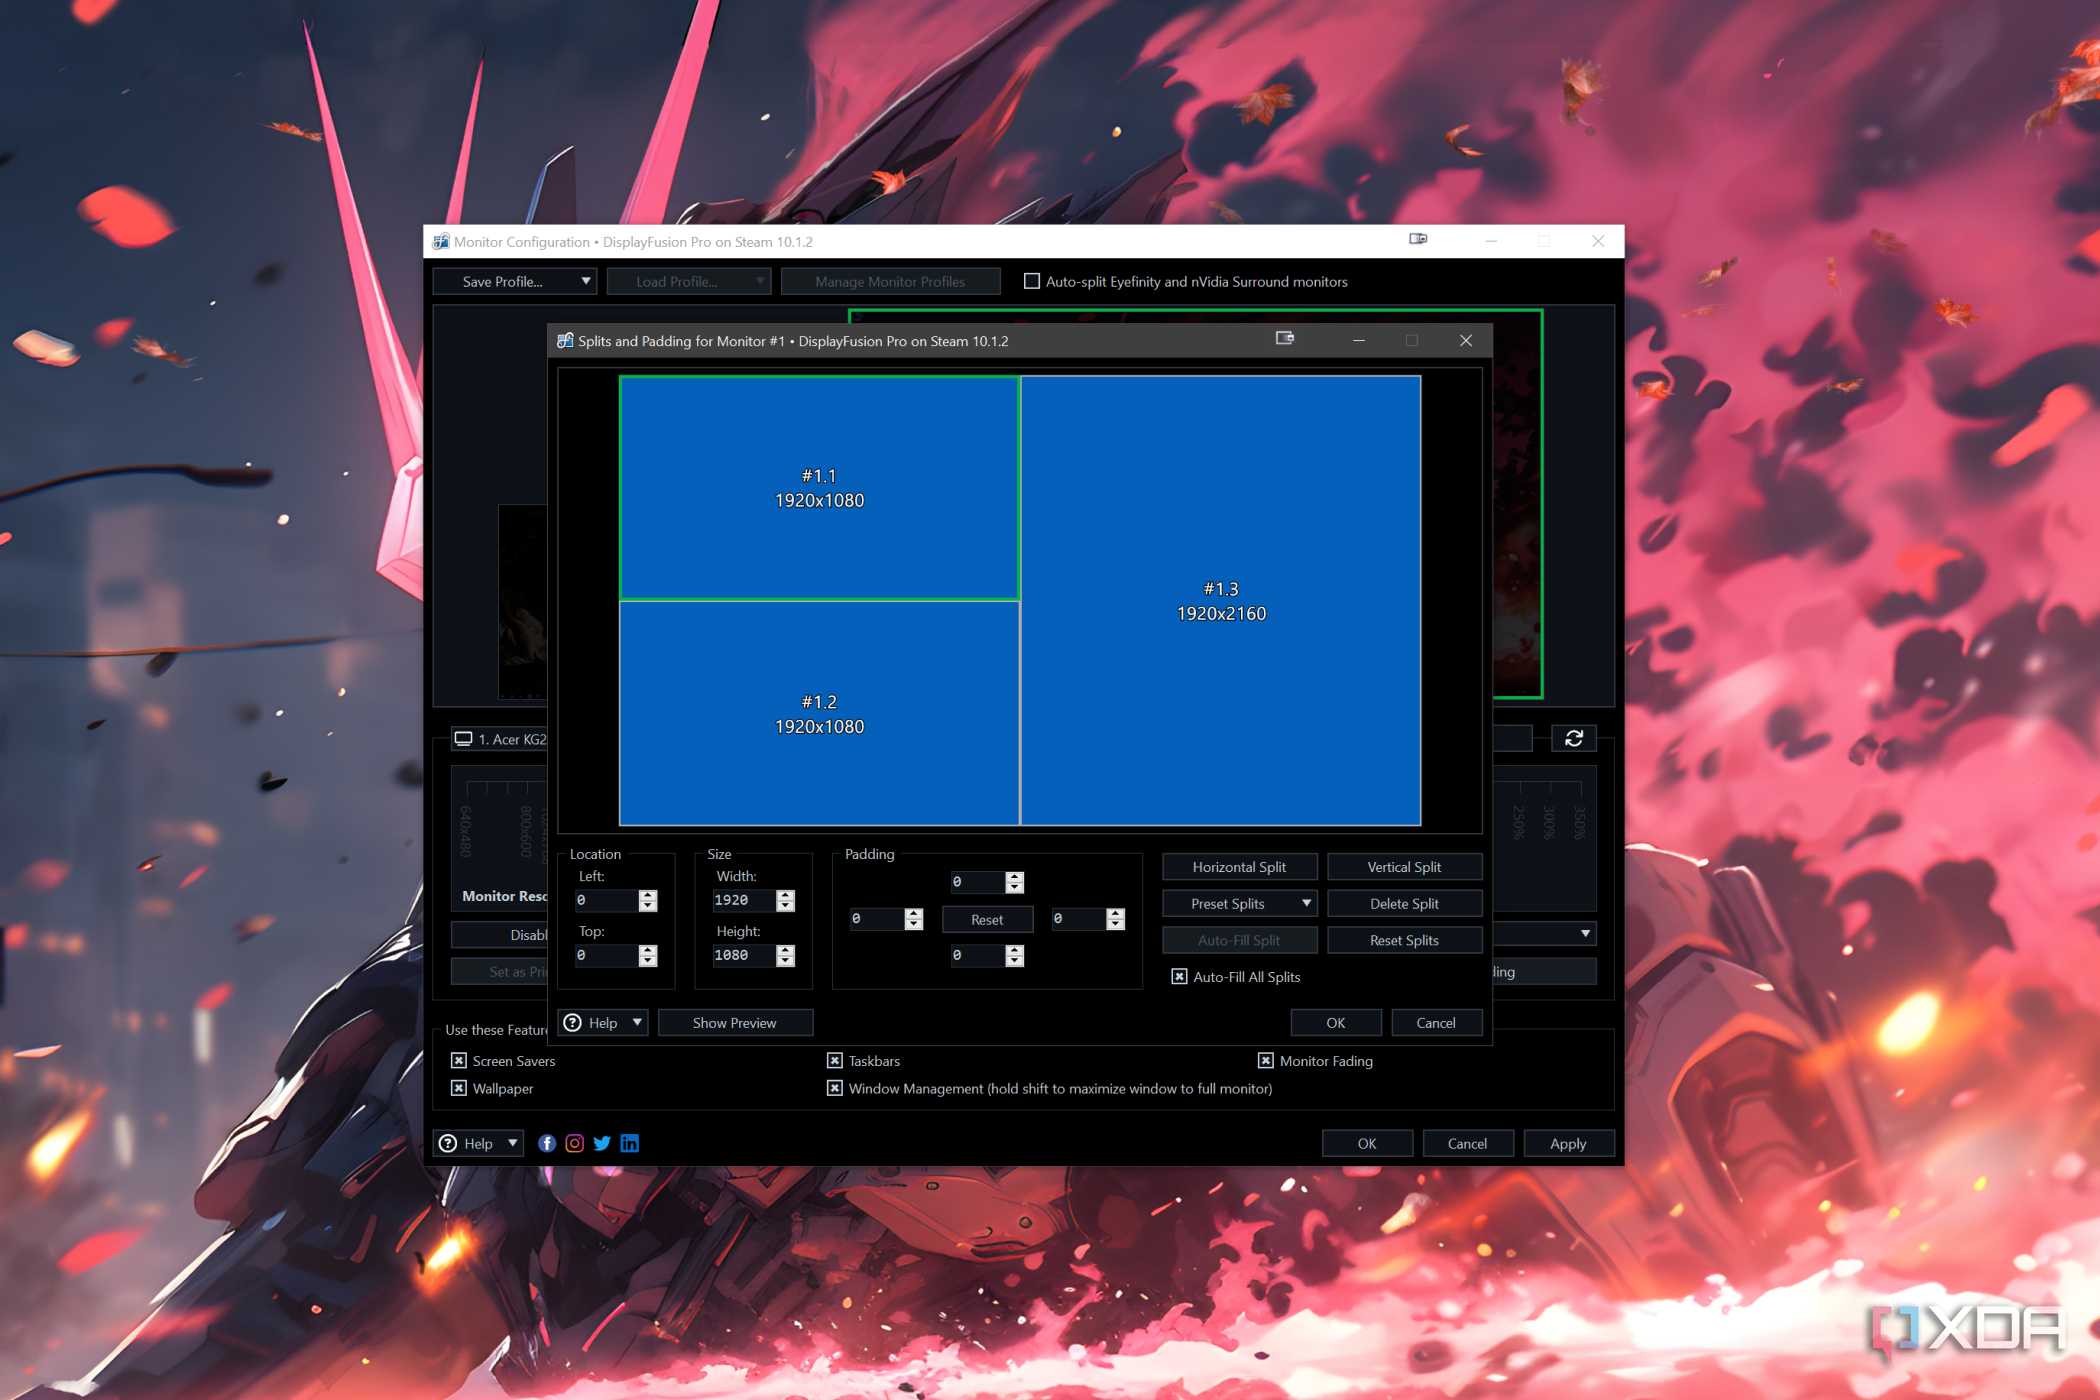Viewport: 2100px width, 1400px height.
Task: Click the Manage Monitor Profiles button
Action: click(890, 282)
